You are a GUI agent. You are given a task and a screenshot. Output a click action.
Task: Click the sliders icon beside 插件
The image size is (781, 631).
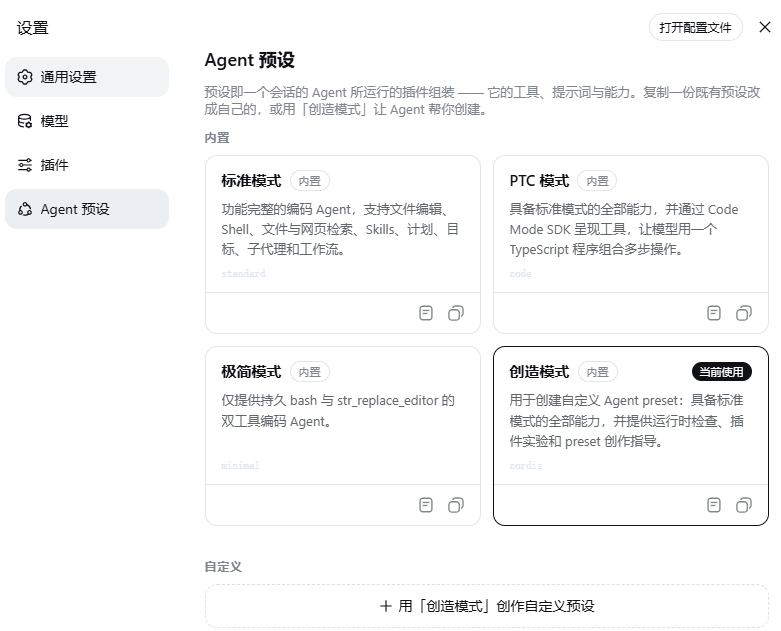25,165
